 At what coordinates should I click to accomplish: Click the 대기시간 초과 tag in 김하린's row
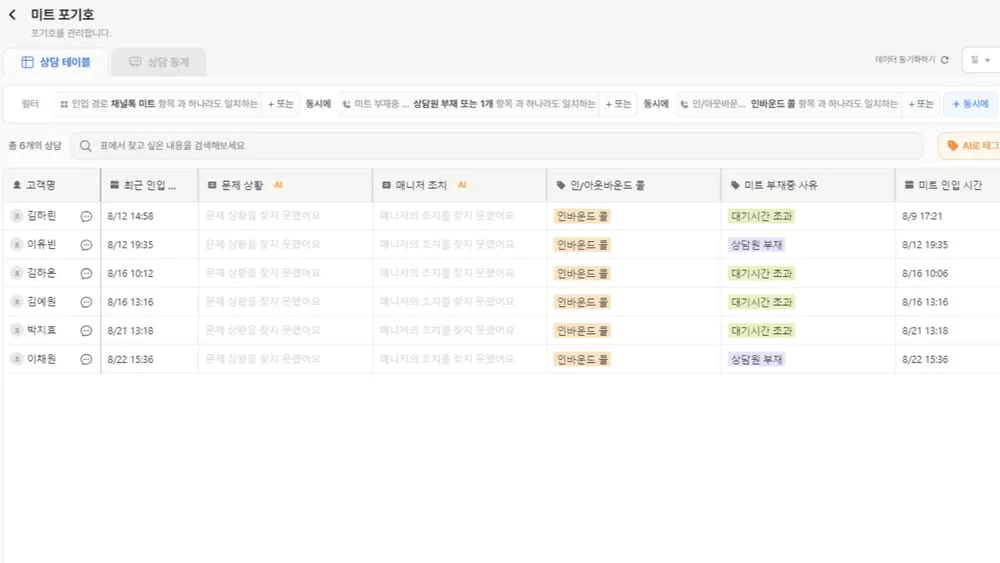click(x=761, y=216)
